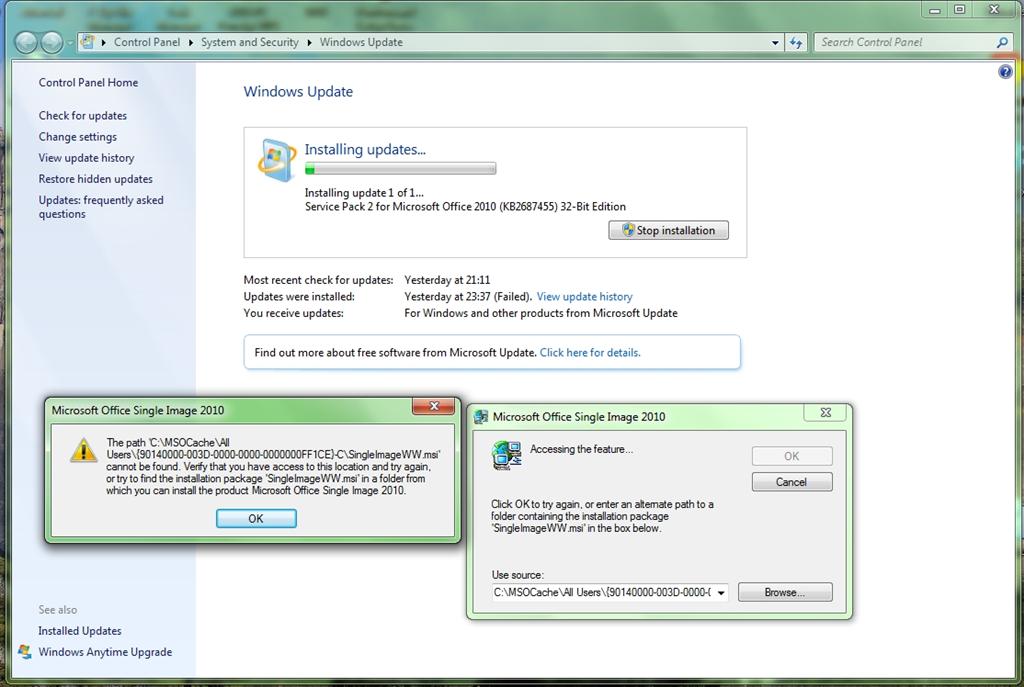Click warning triangle icon in error dialog
The image size is (1024, 687).
(84, 450)
